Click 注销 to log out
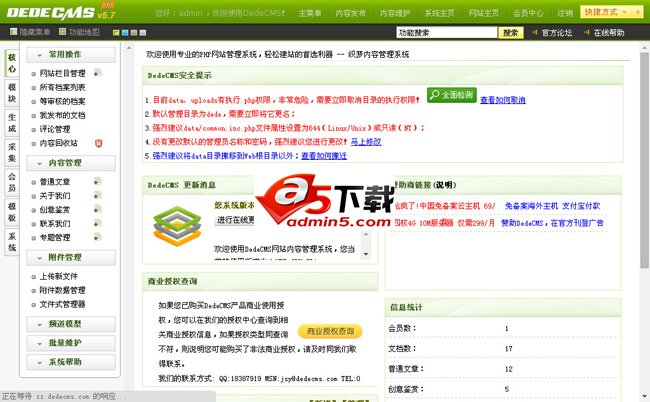 coord(565,13)
